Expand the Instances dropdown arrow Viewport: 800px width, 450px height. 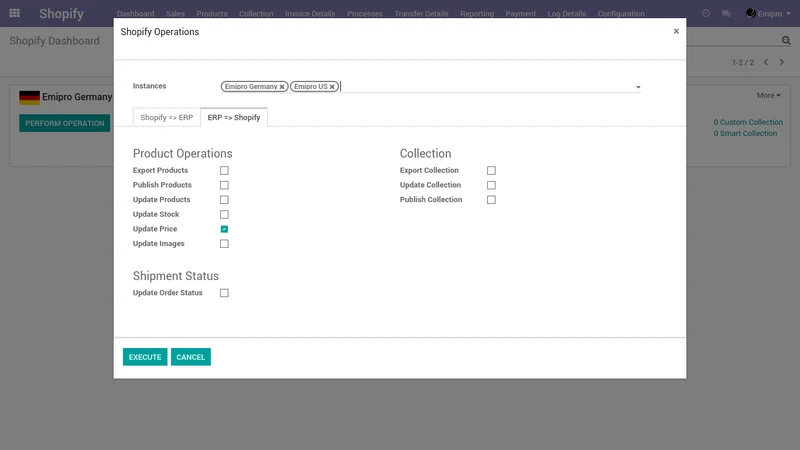coord(638,87)
